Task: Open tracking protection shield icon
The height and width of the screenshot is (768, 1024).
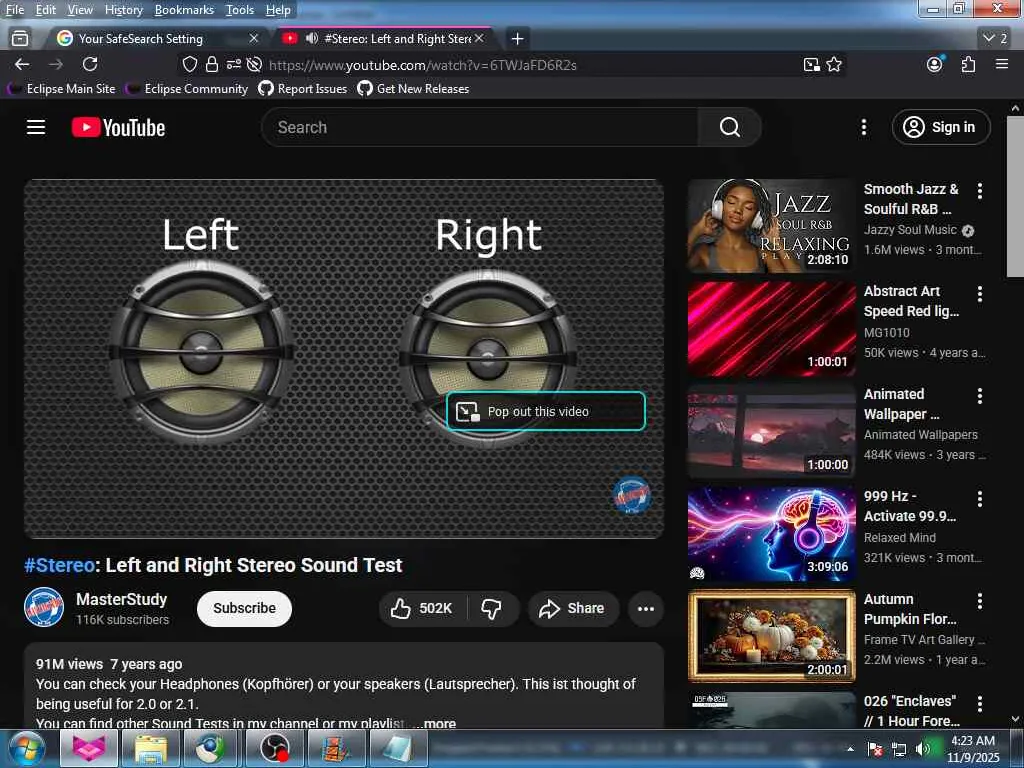Action: click(189, 64)
